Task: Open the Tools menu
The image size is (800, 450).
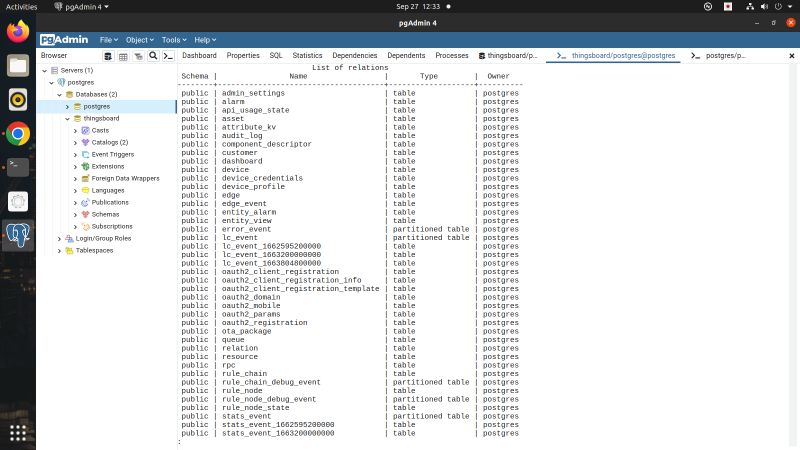Action: pos(174,40)
